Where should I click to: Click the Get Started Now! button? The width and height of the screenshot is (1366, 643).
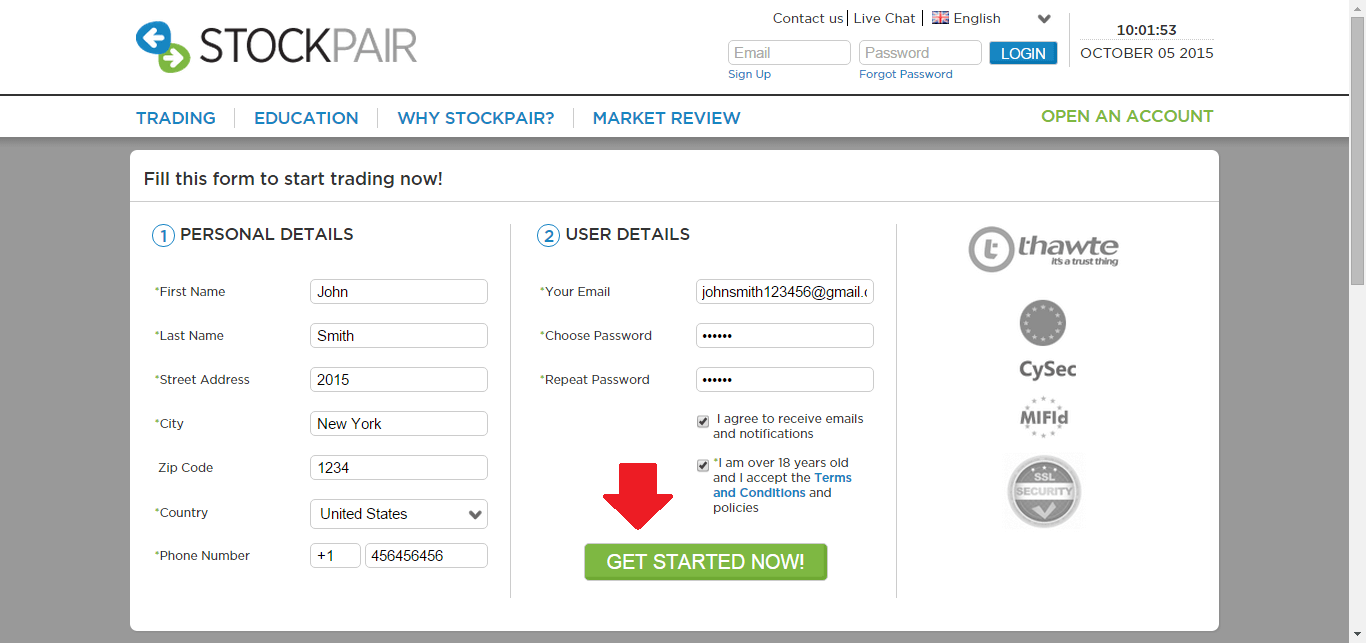click(x=706, y=562)
